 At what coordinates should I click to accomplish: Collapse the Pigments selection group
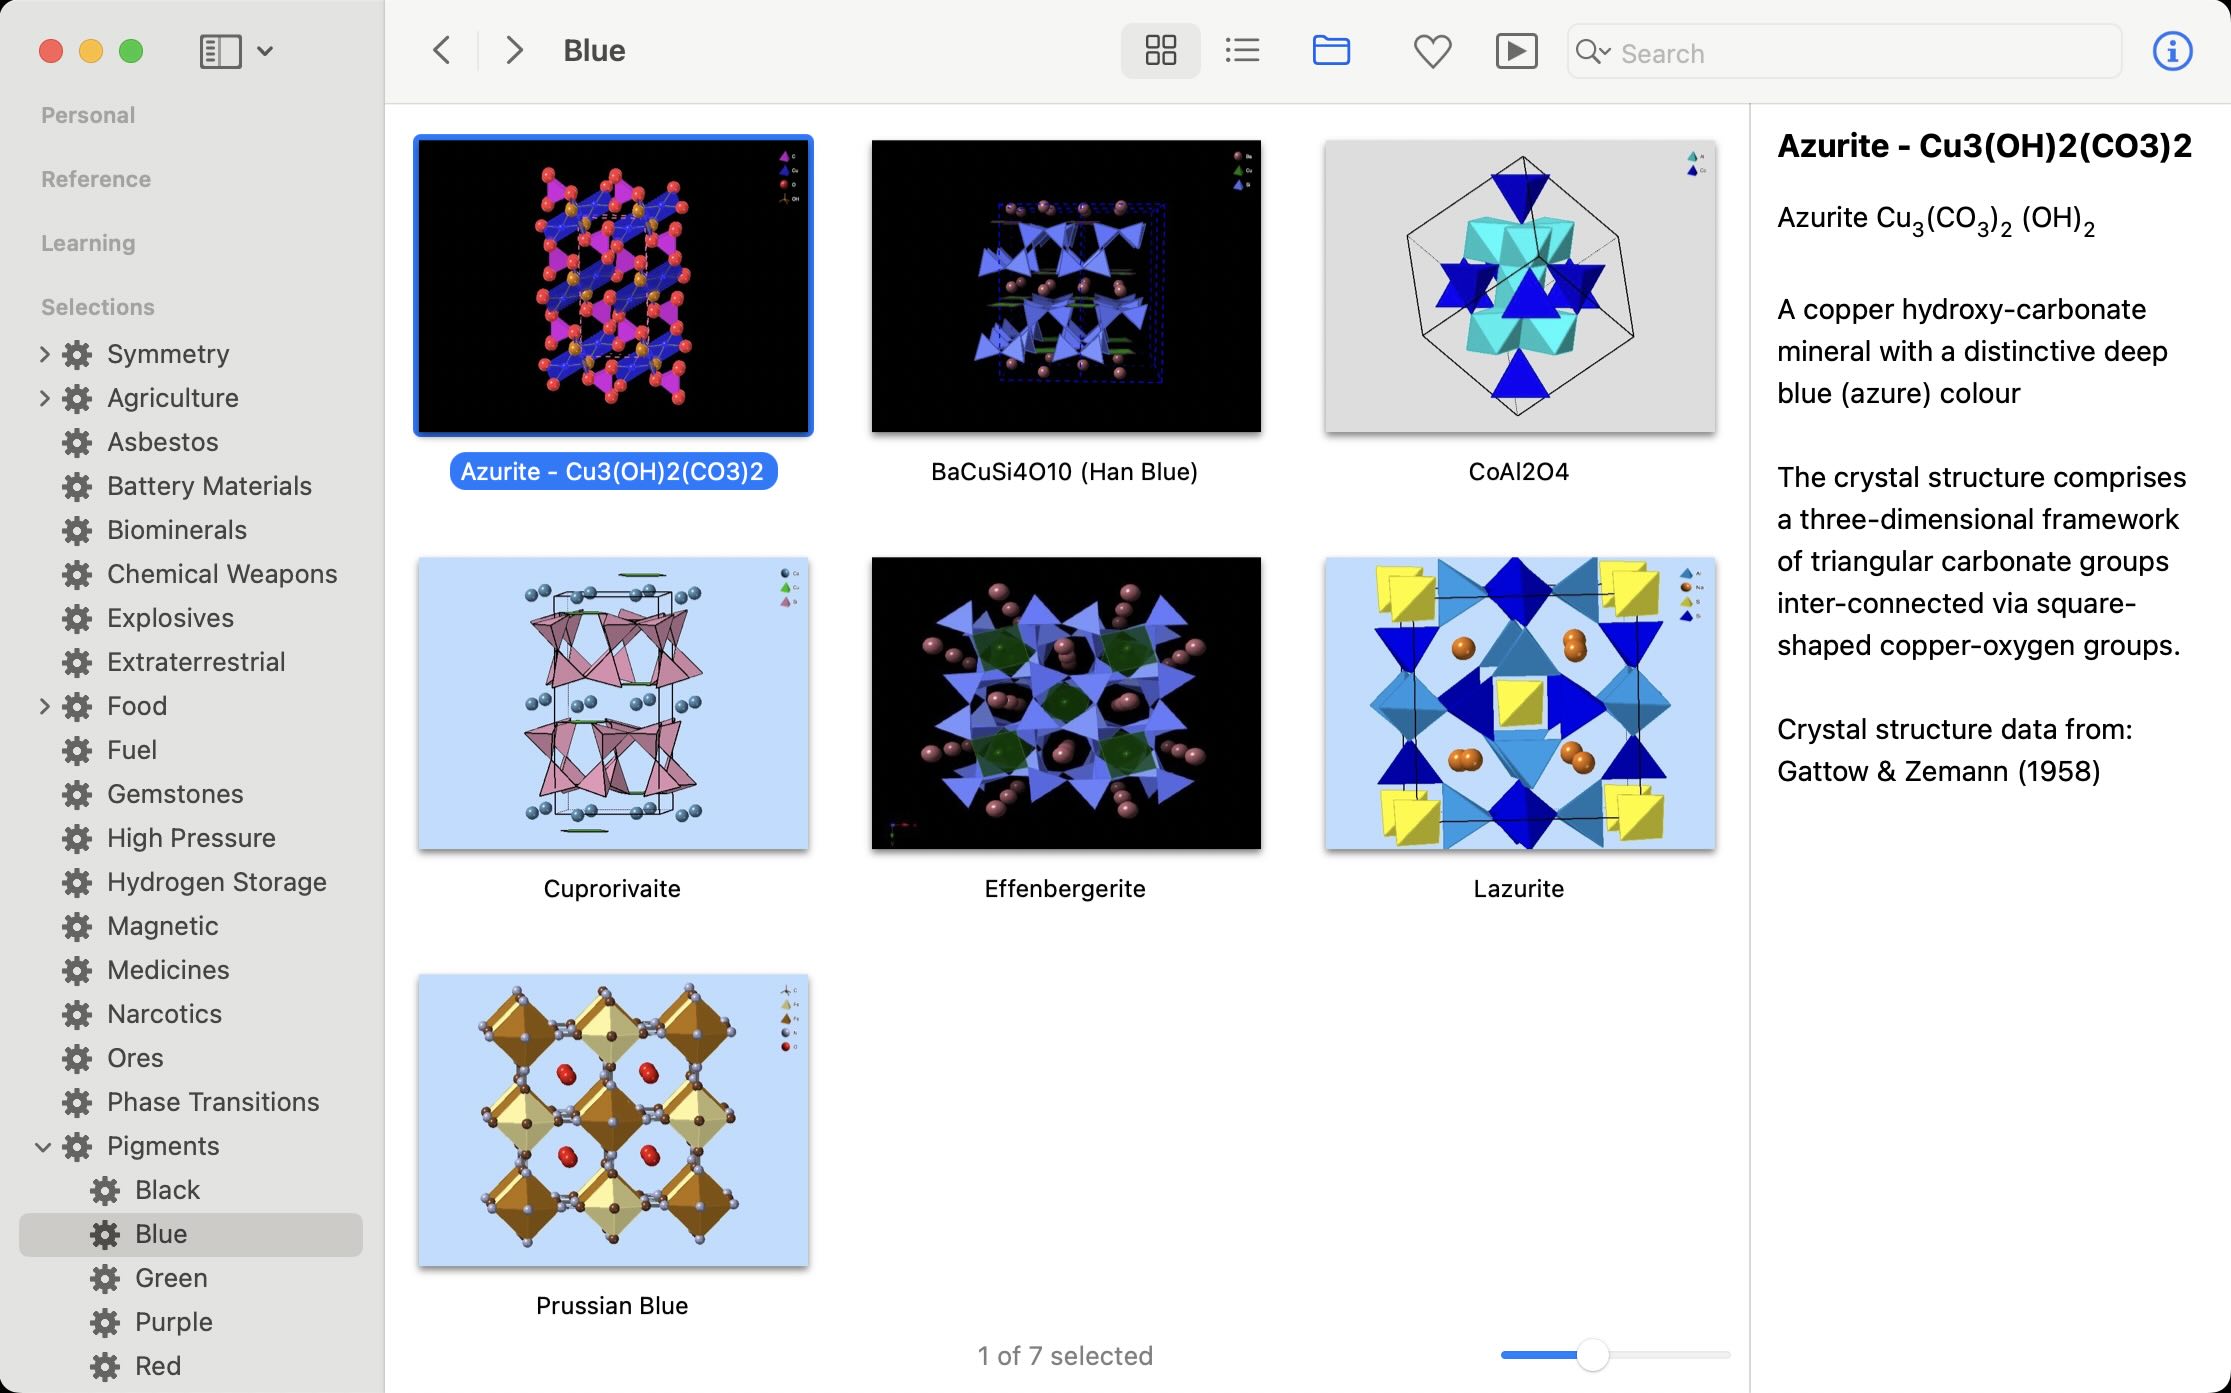[x=43, y=1146]
